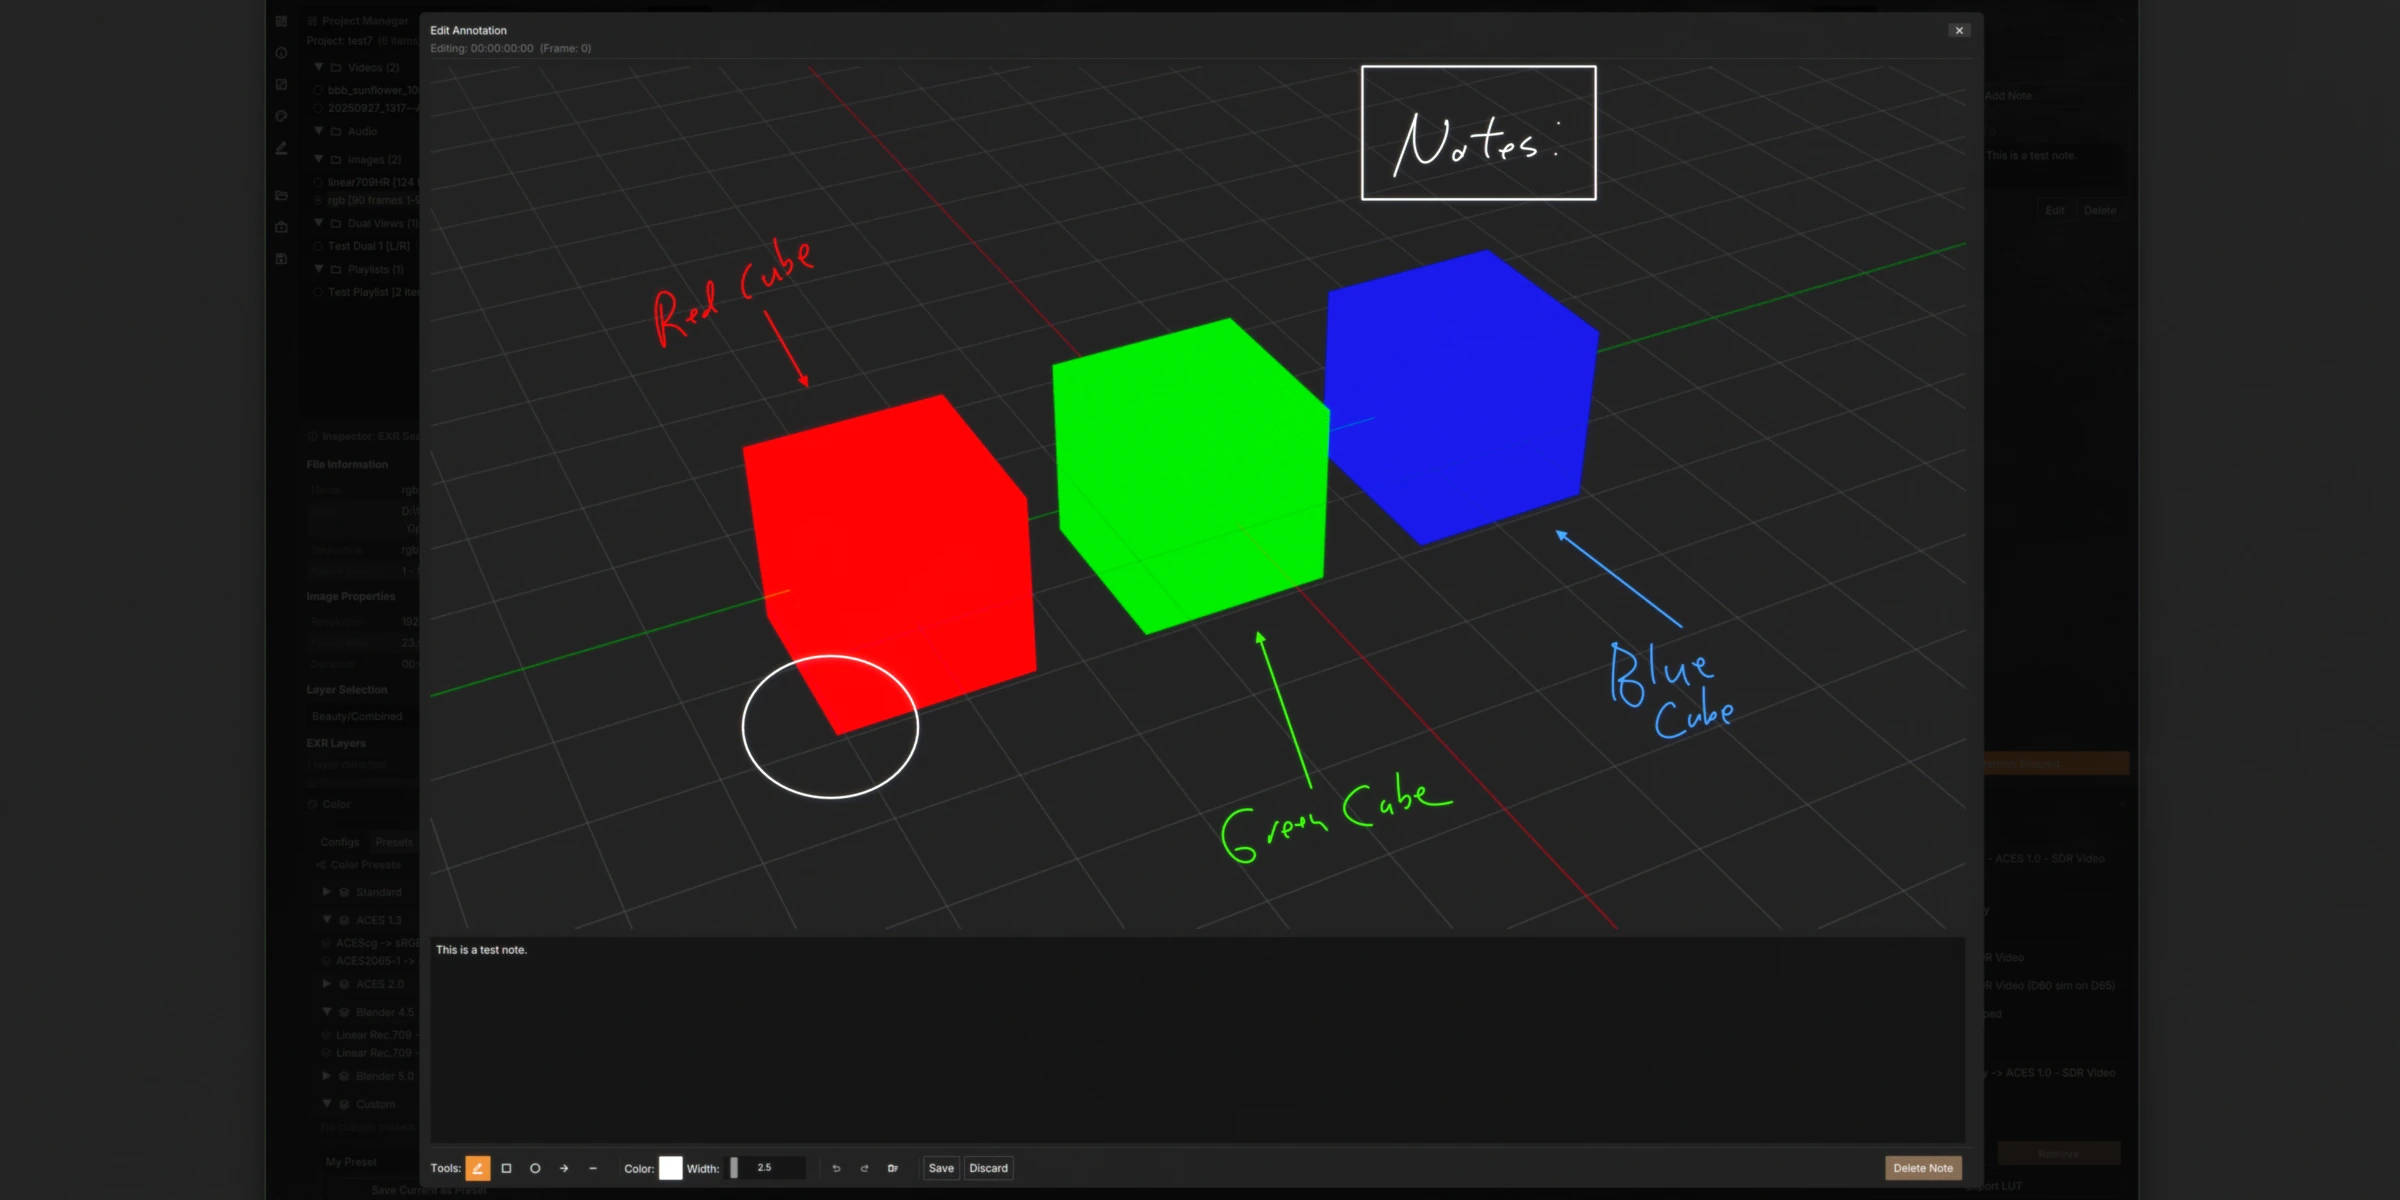Click the Delete Note button
Screen dimensions: 2400x1200
click(1922, 1168)
